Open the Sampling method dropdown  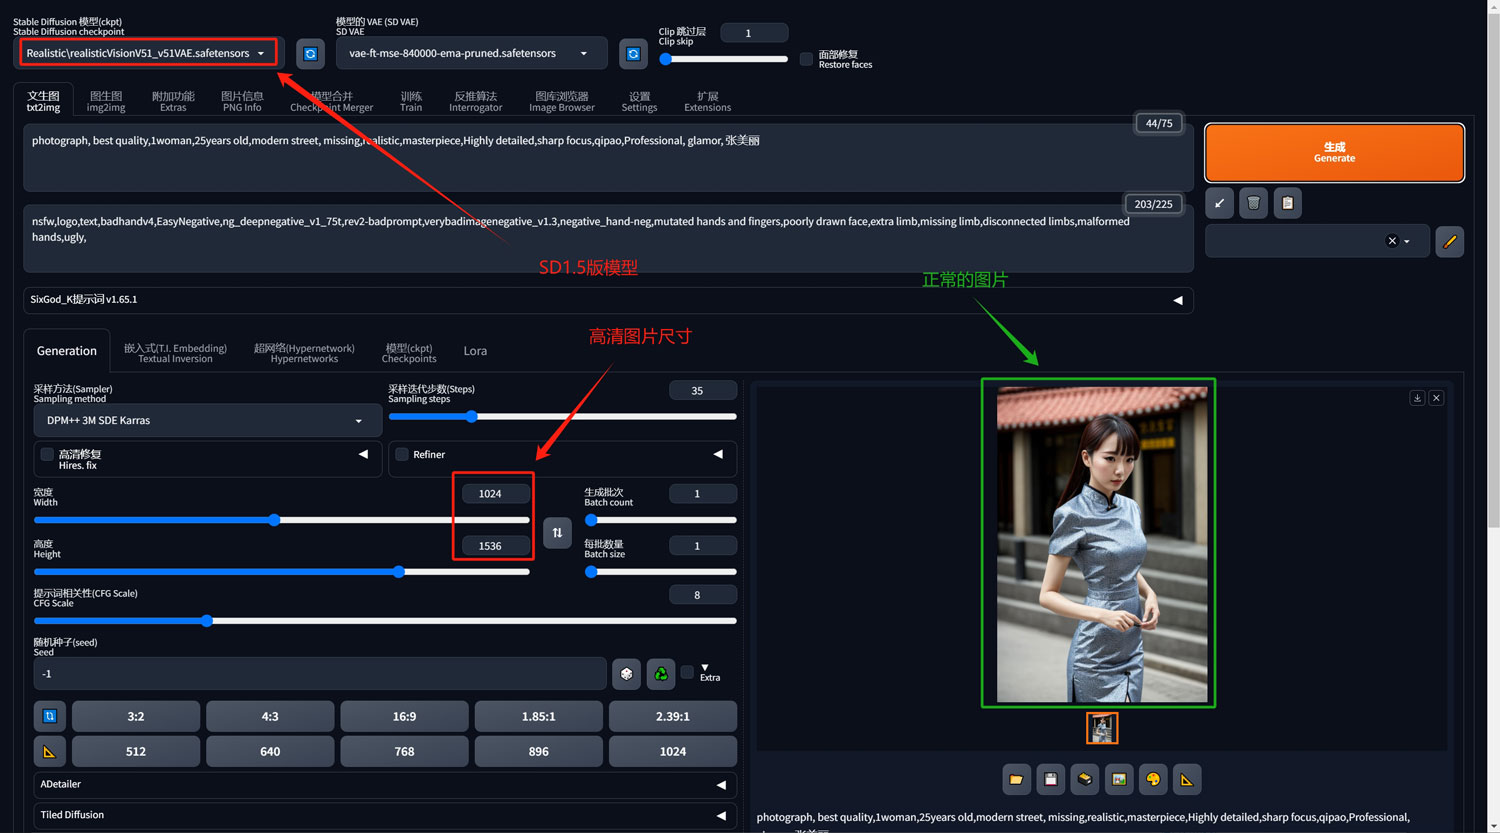(x=207, y=421)
